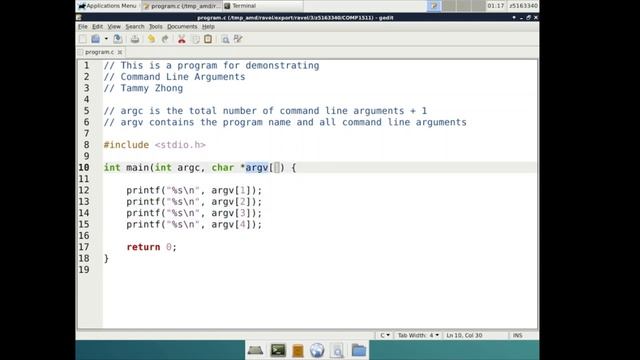Open the blue home folder dock icon

point(359,350)
